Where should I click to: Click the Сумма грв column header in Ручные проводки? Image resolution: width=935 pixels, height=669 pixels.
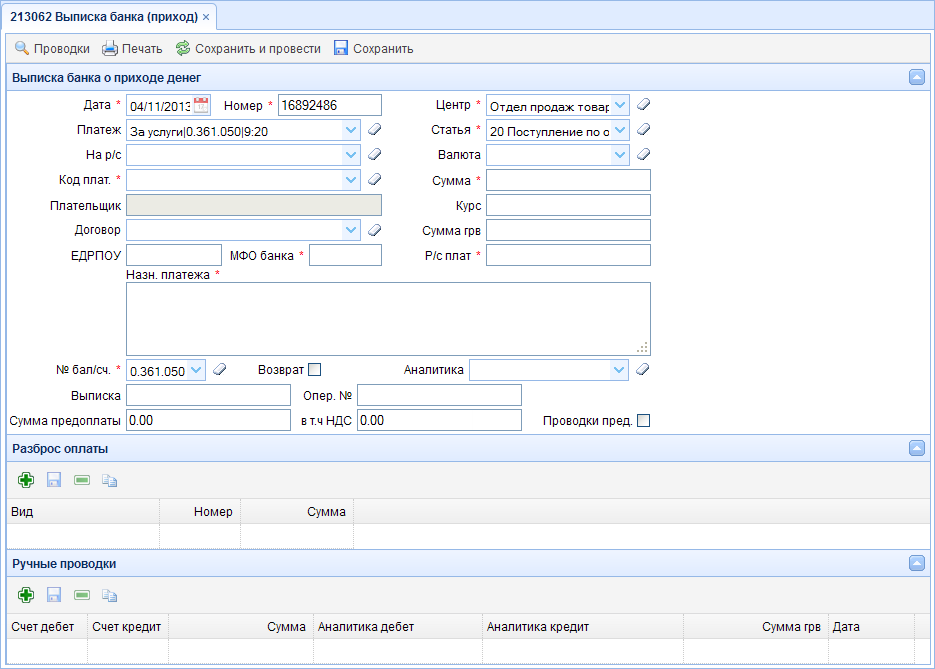click(756, 627)
